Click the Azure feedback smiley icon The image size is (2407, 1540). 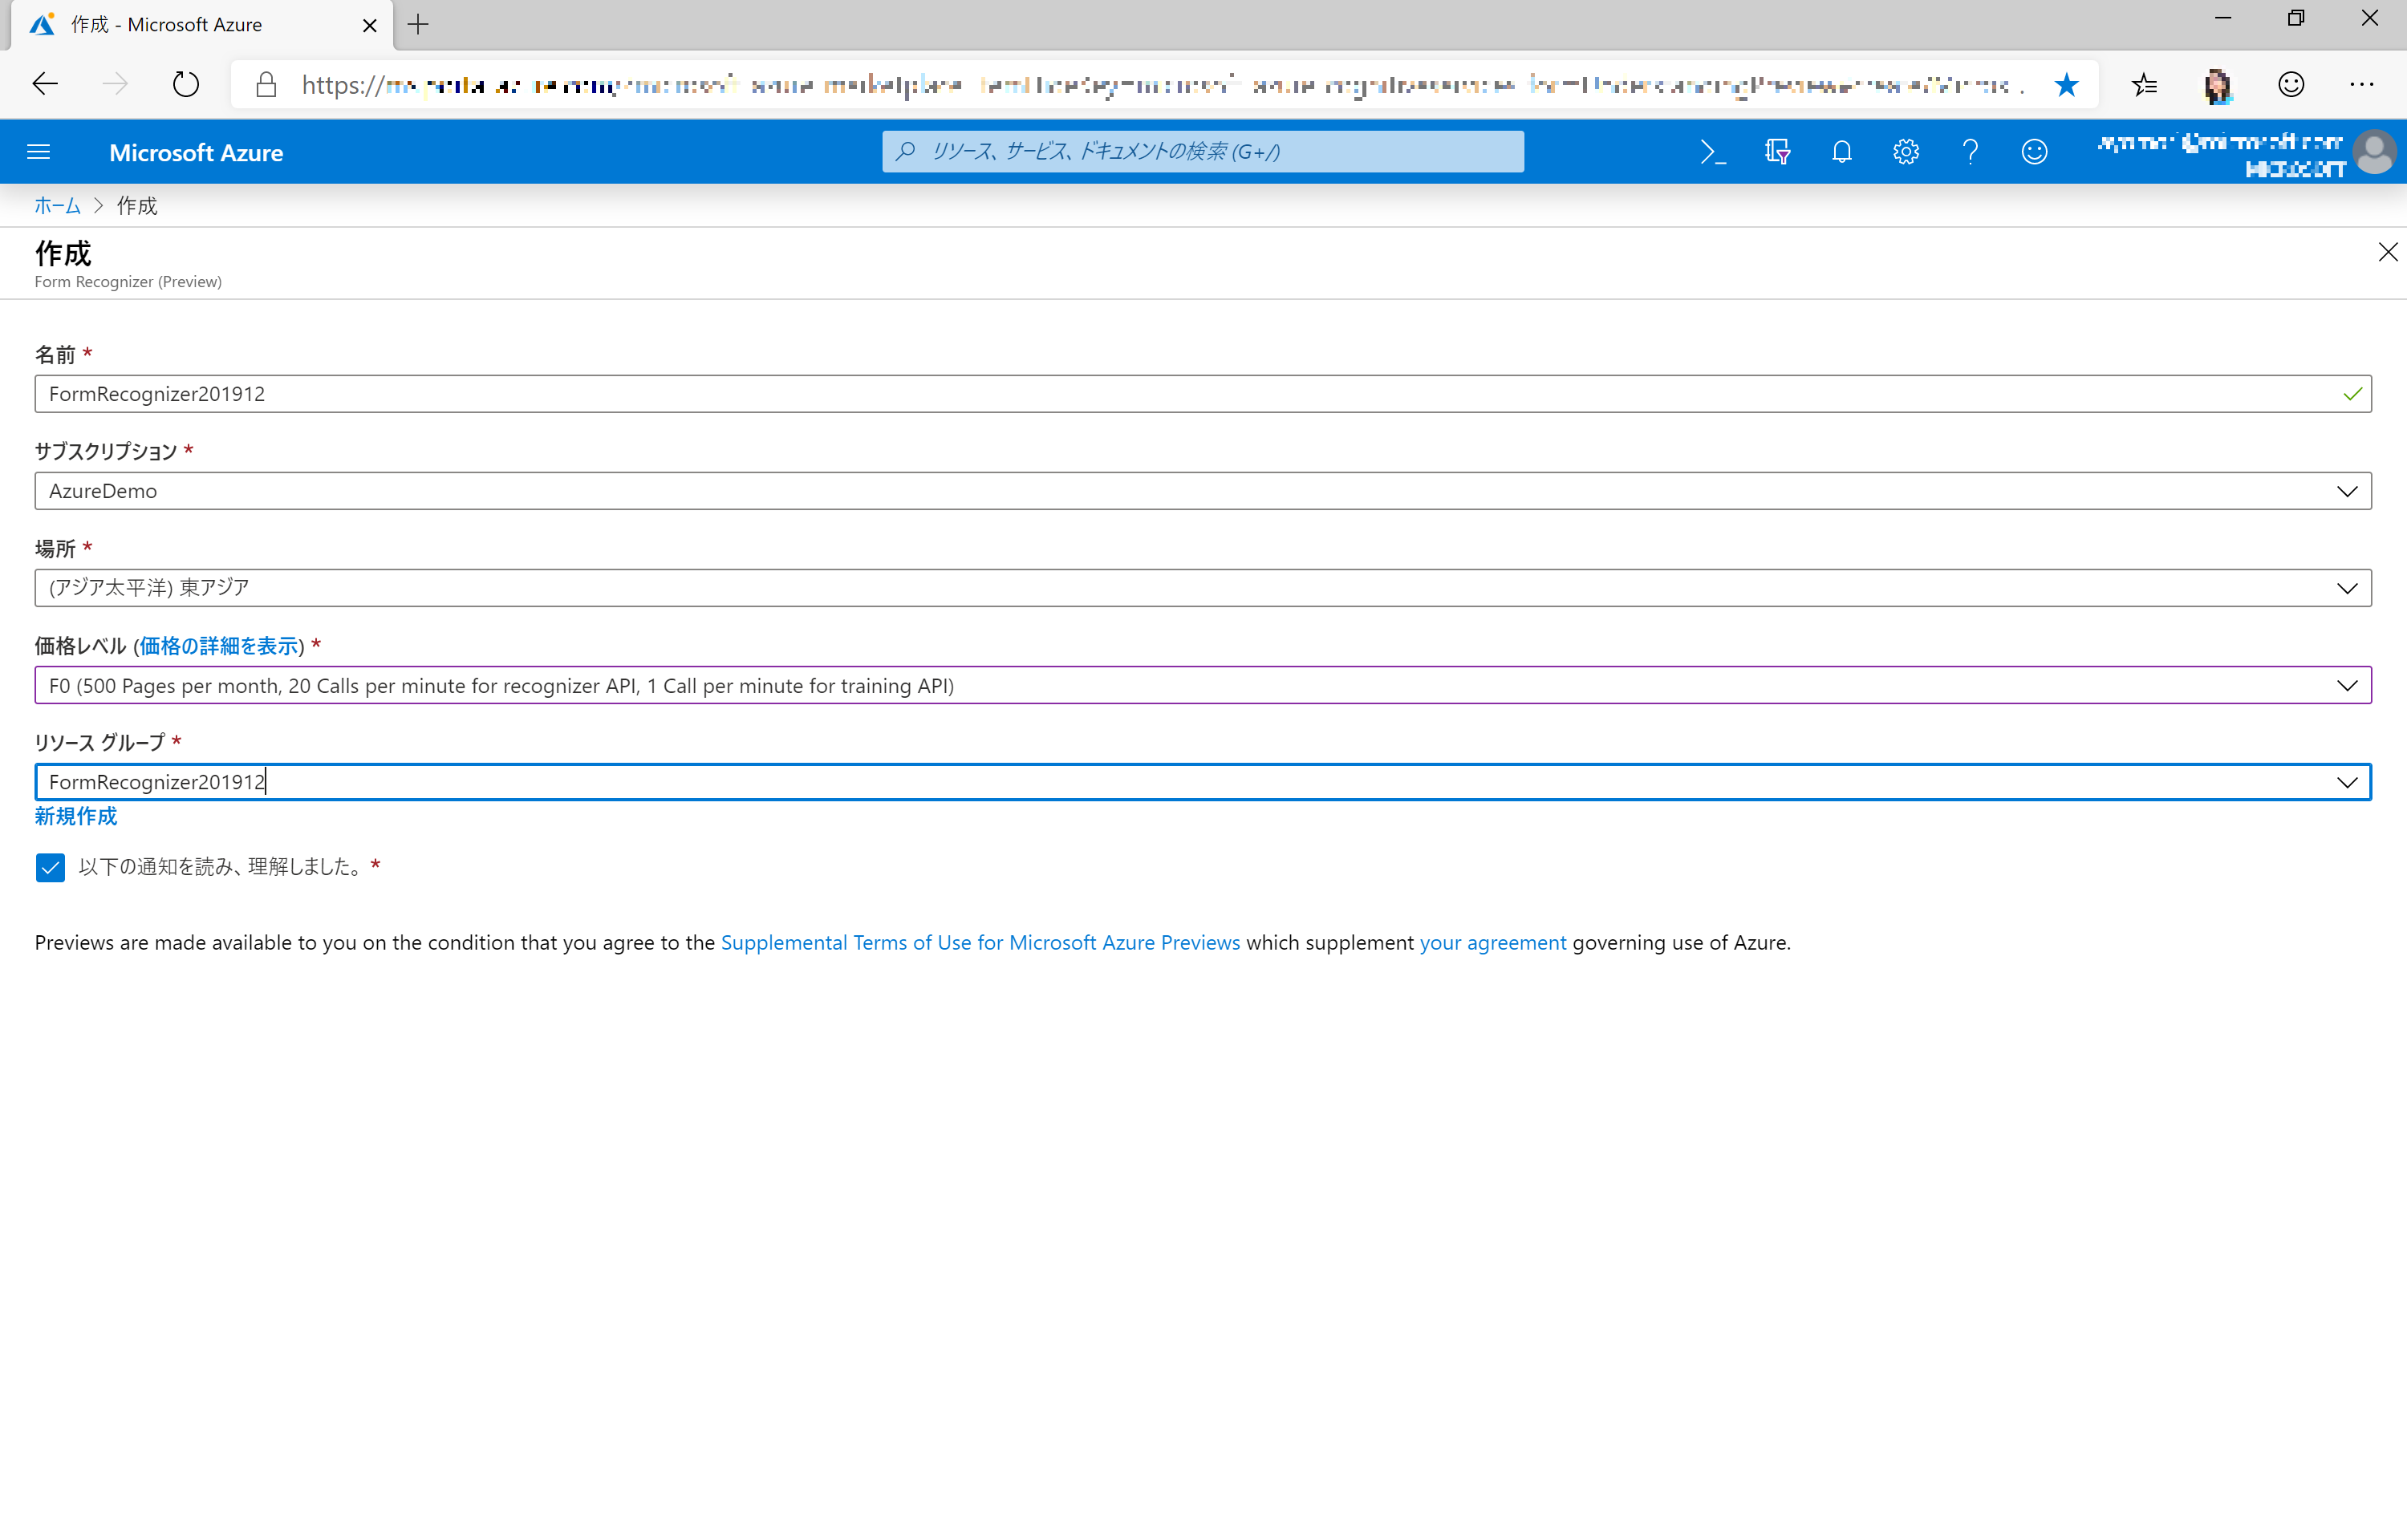coord(2034,152)
